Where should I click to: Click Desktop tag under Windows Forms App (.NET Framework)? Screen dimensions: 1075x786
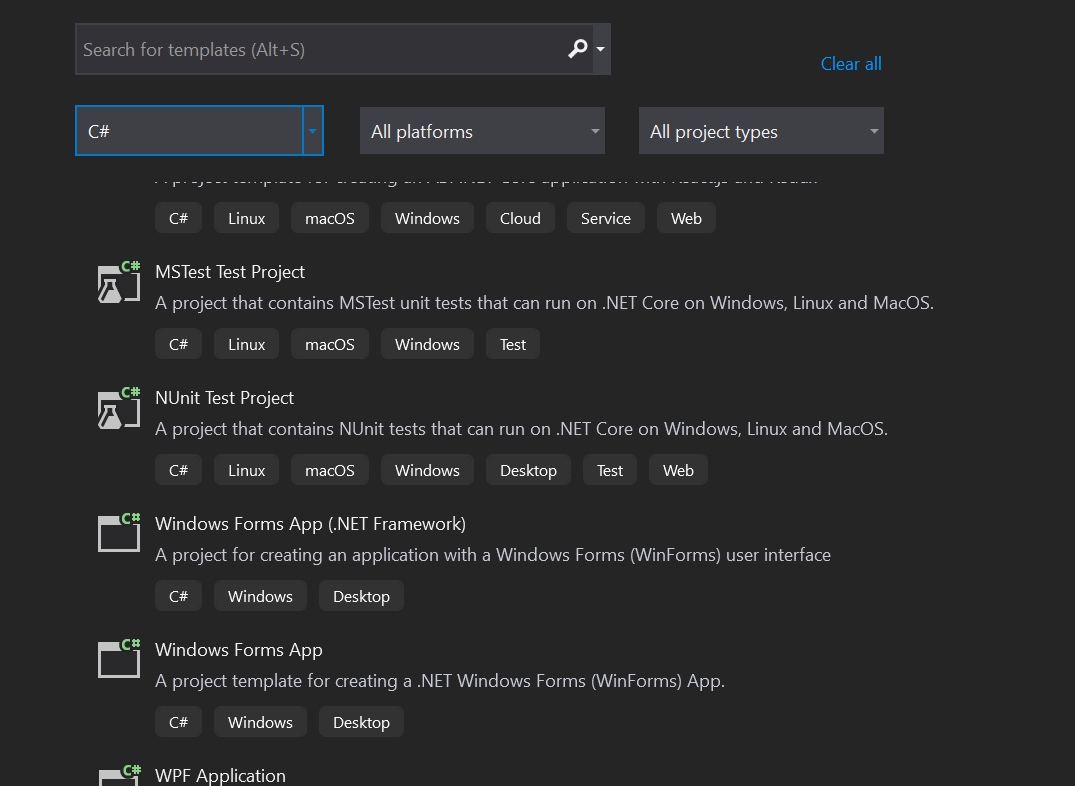coord(361,597)
